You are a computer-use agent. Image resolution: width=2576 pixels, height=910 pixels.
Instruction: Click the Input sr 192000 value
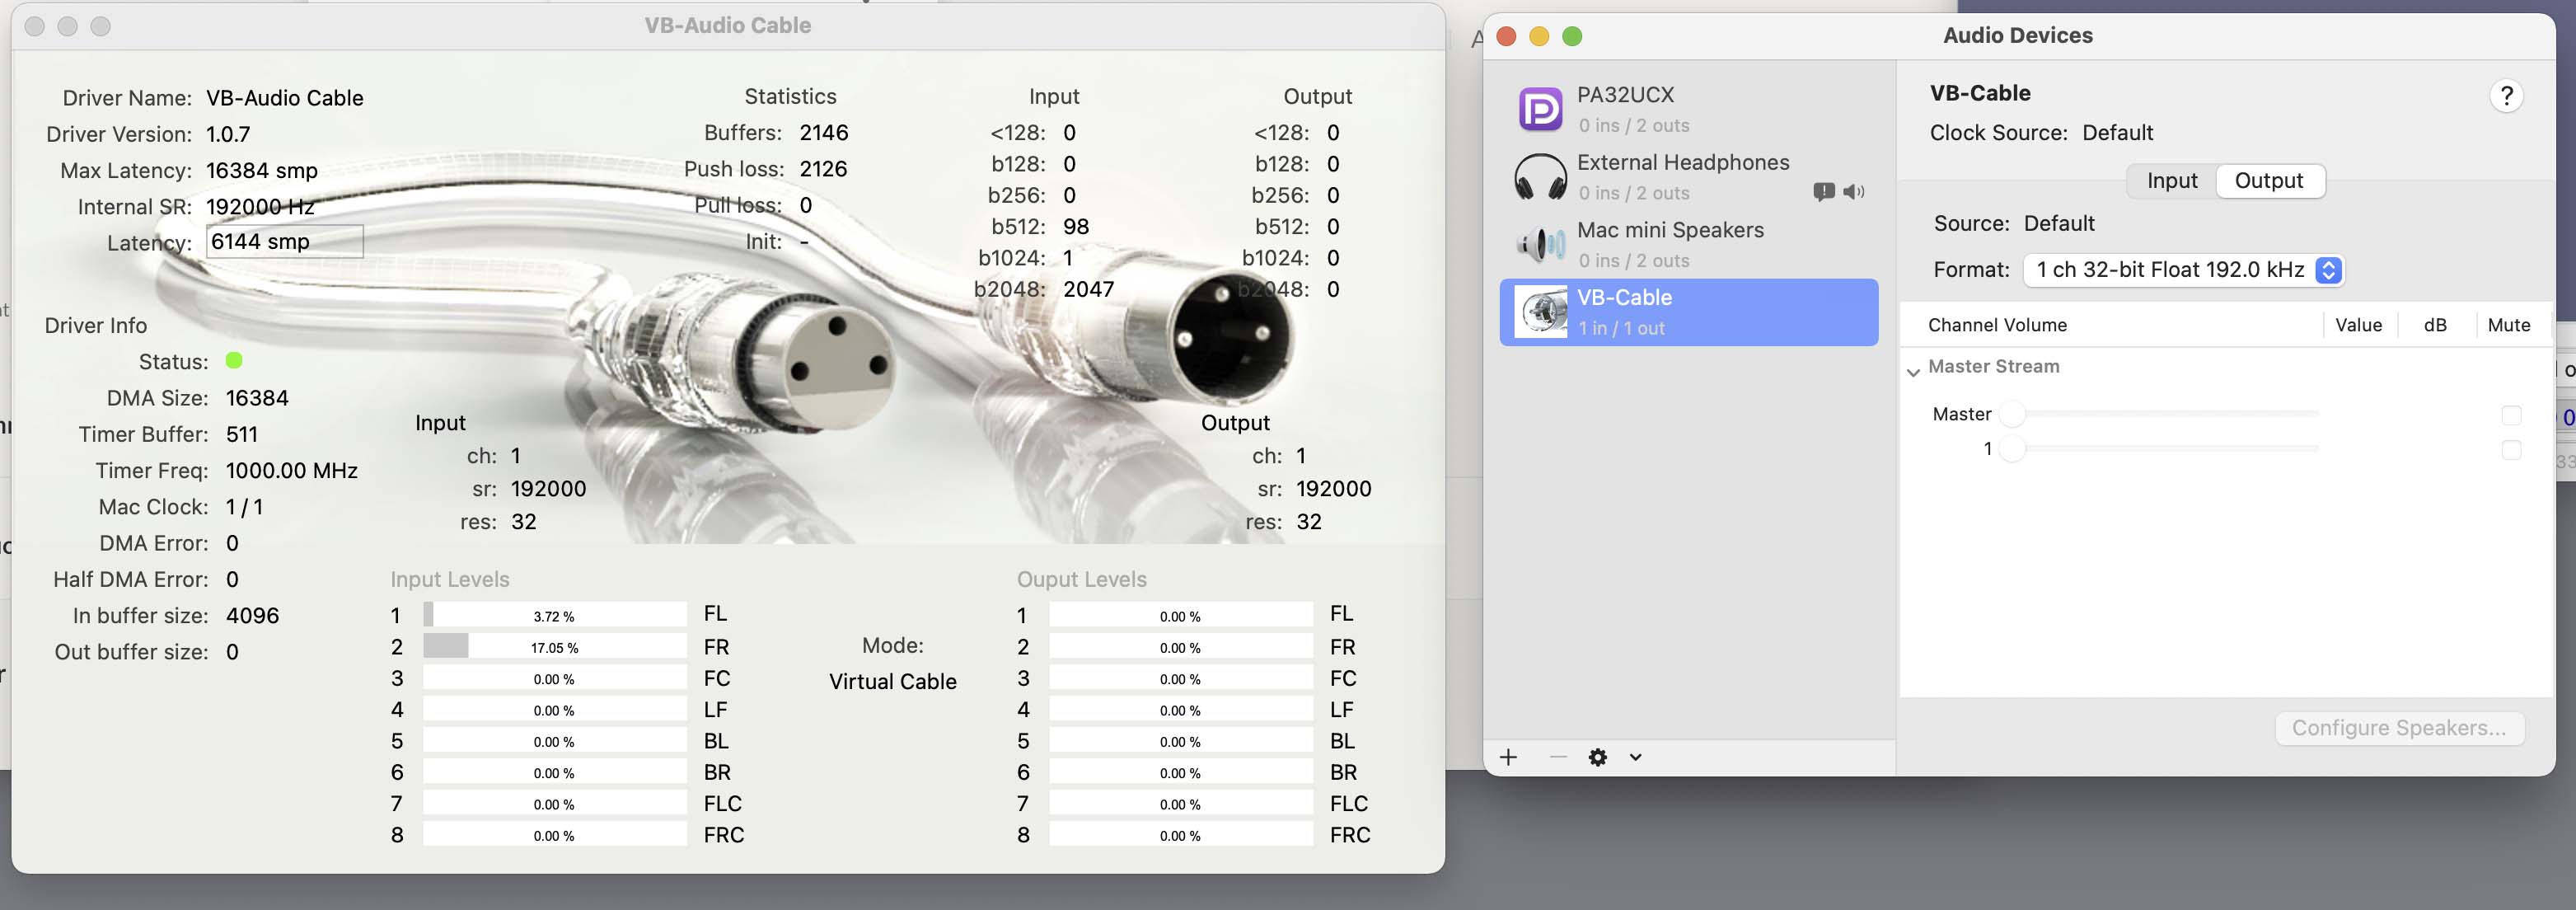[548, 489]
